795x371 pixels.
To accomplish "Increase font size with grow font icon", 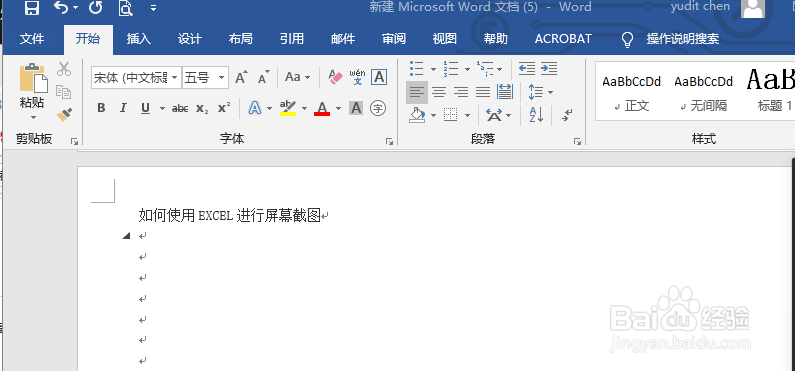I will pos(241,78).
